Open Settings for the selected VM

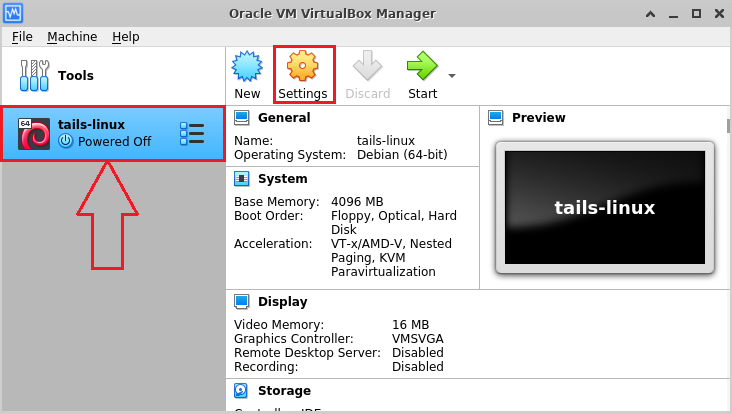tap(303, 75)
